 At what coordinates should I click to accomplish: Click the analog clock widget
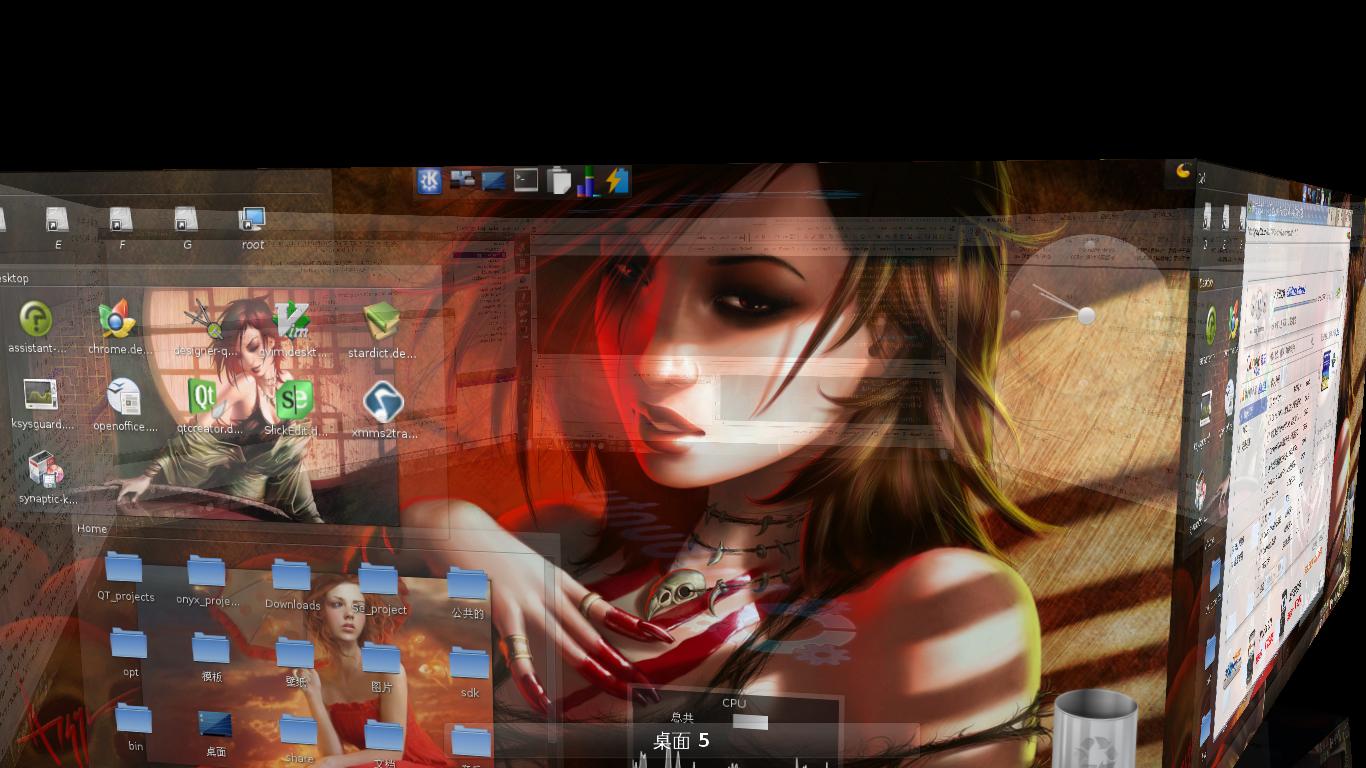[x=1085, y=316]
